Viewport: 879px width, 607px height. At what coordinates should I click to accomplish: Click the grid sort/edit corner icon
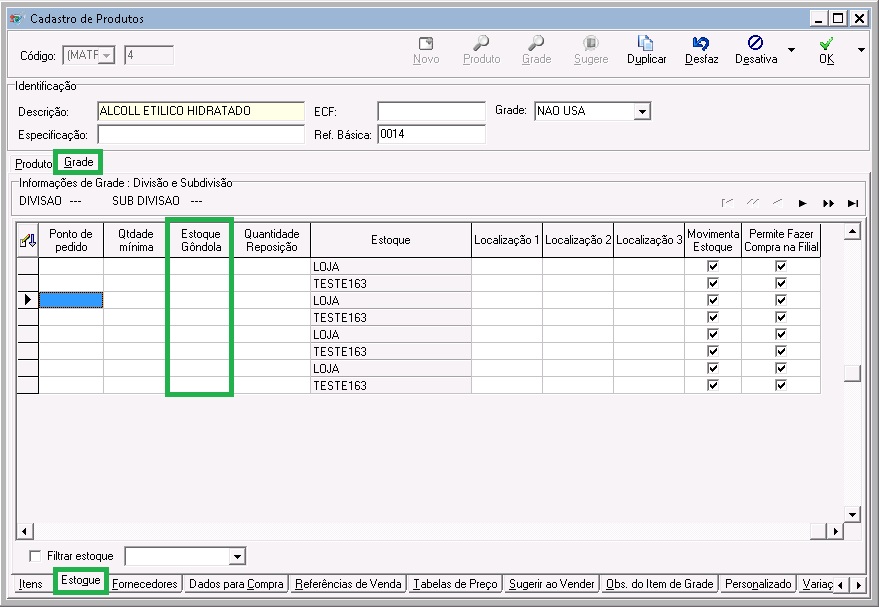(27, 240)
